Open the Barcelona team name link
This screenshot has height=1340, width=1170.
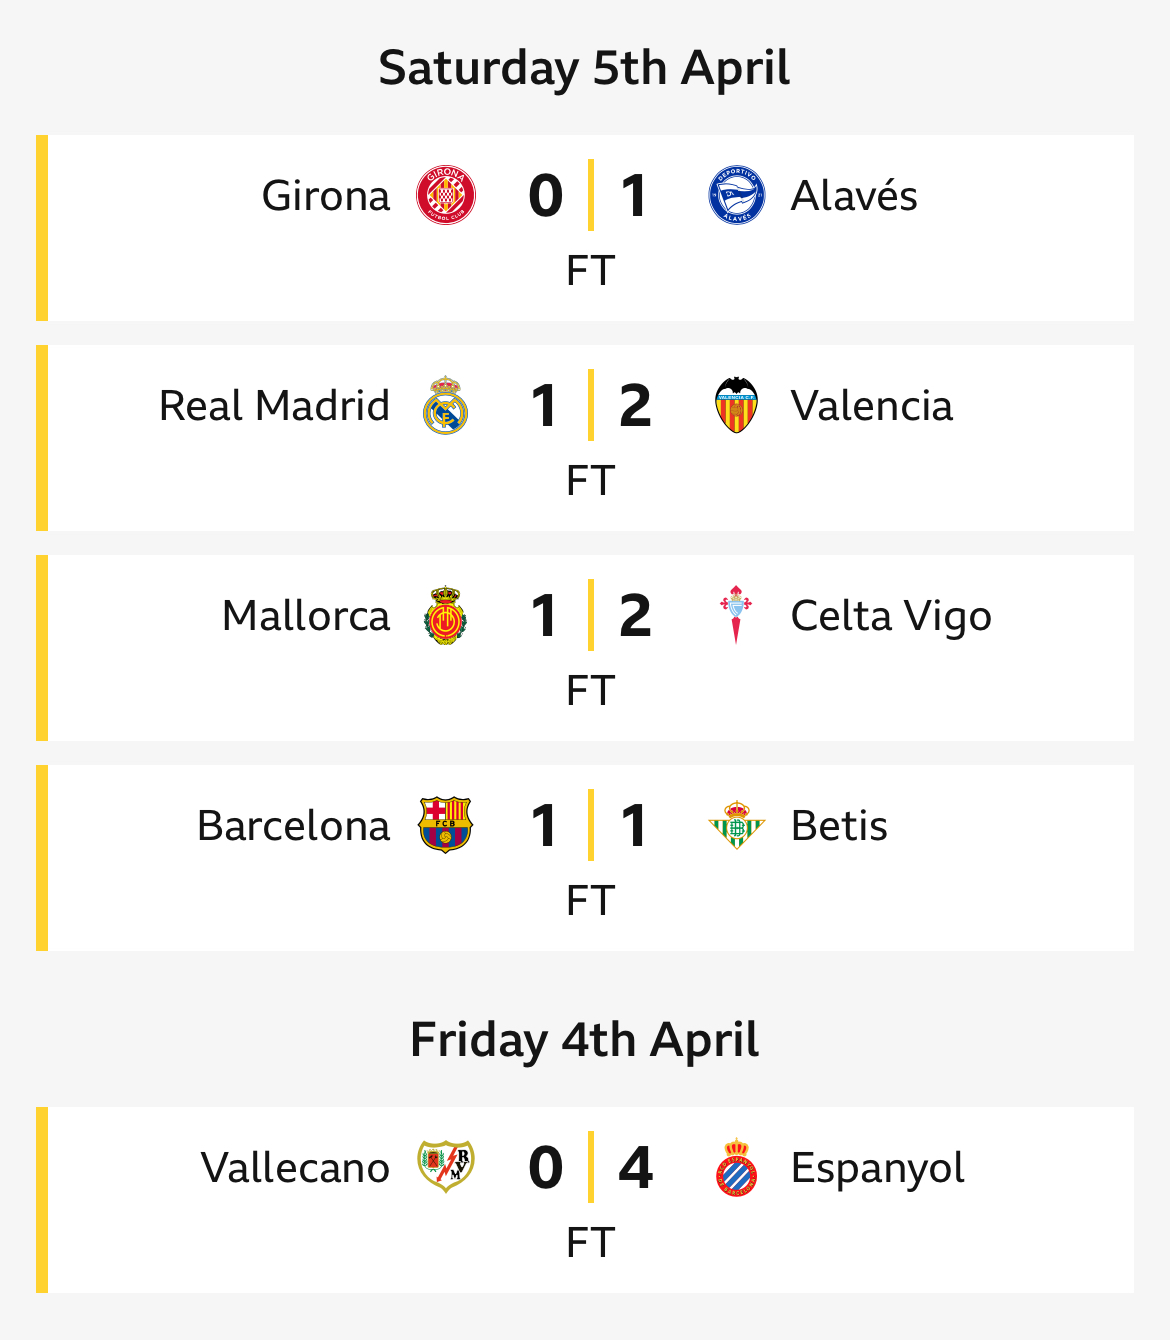(293, 826)
